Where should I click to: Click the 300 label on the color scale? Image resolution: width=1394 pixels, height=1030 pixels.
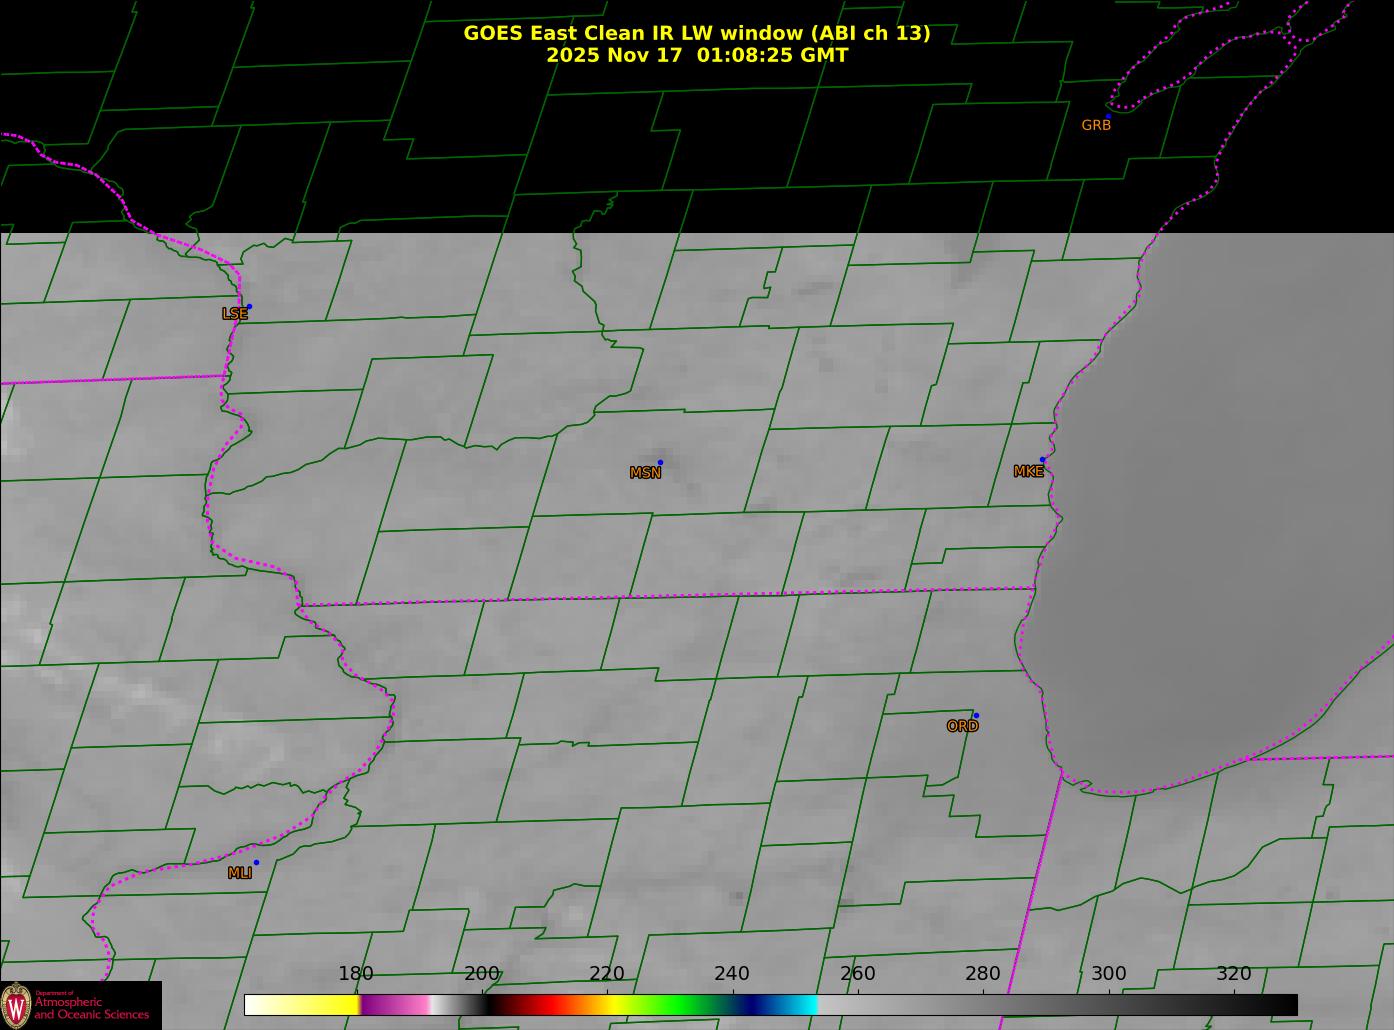click(x=1109, y=974)
